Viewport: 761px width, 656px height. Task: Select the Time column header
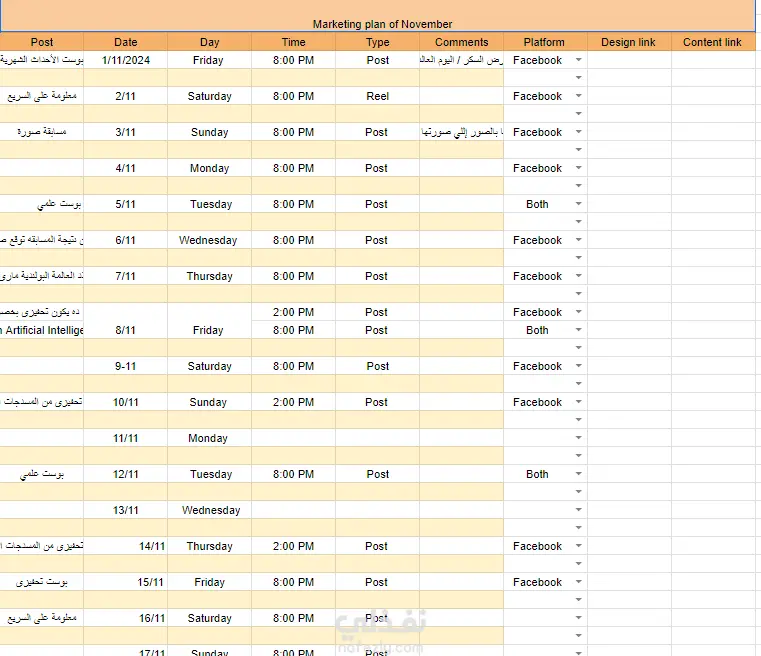[x=294, y=42]
